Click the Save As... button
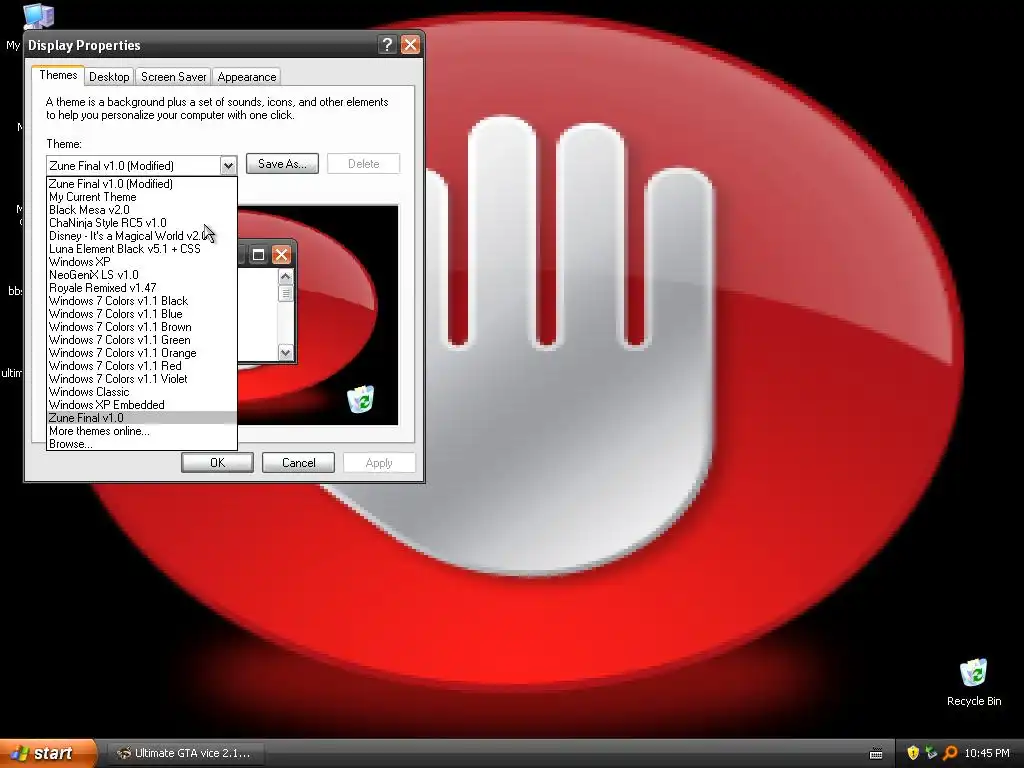Viewport: 1024px width, 768px height. (282, 164)
